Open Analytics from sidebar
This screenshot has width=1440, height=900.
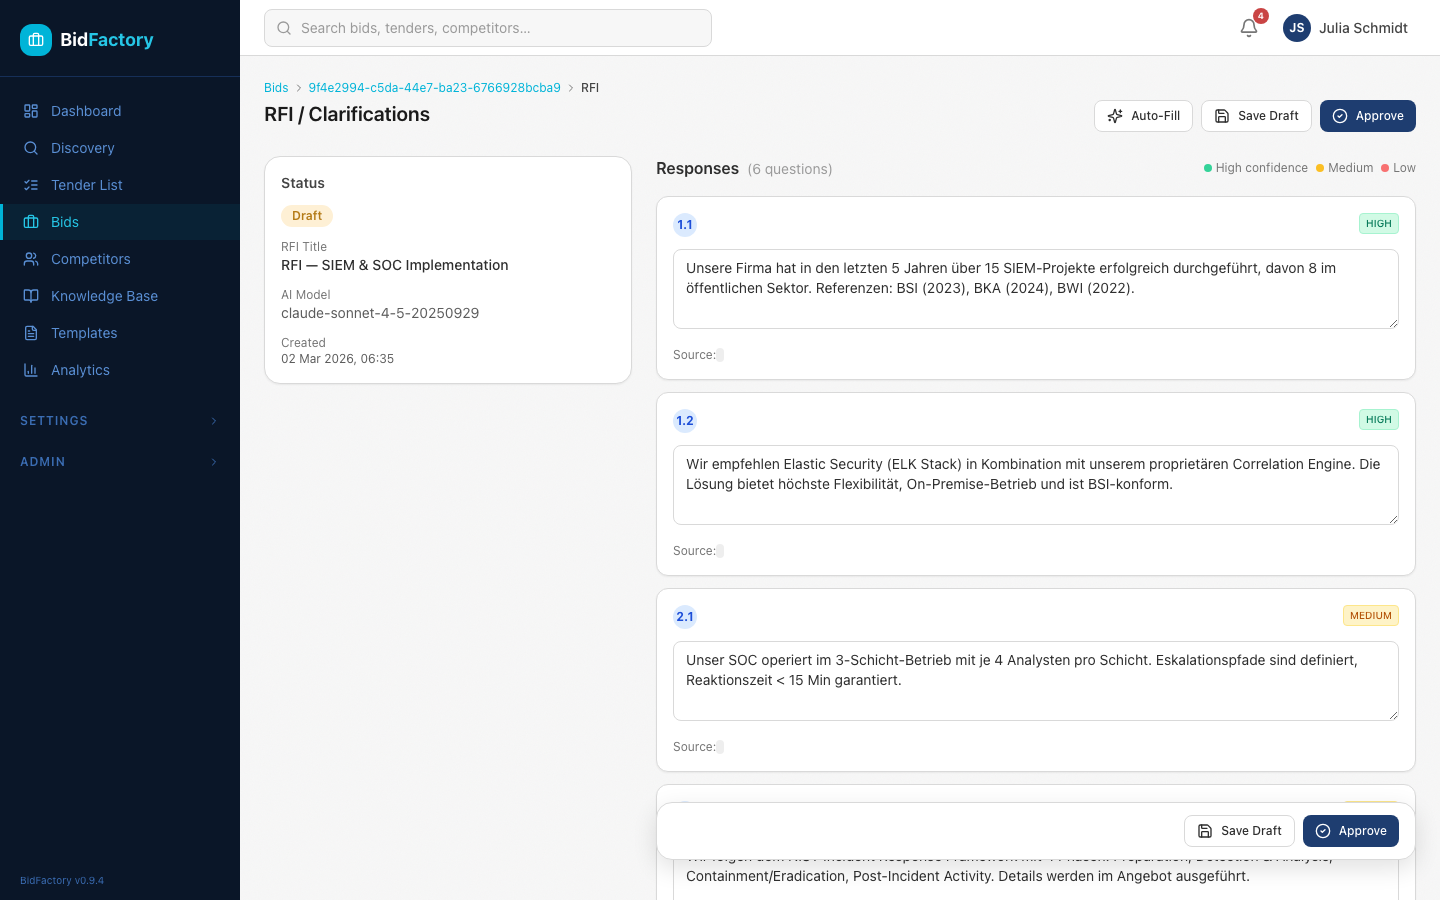click(x=120, y=370)
